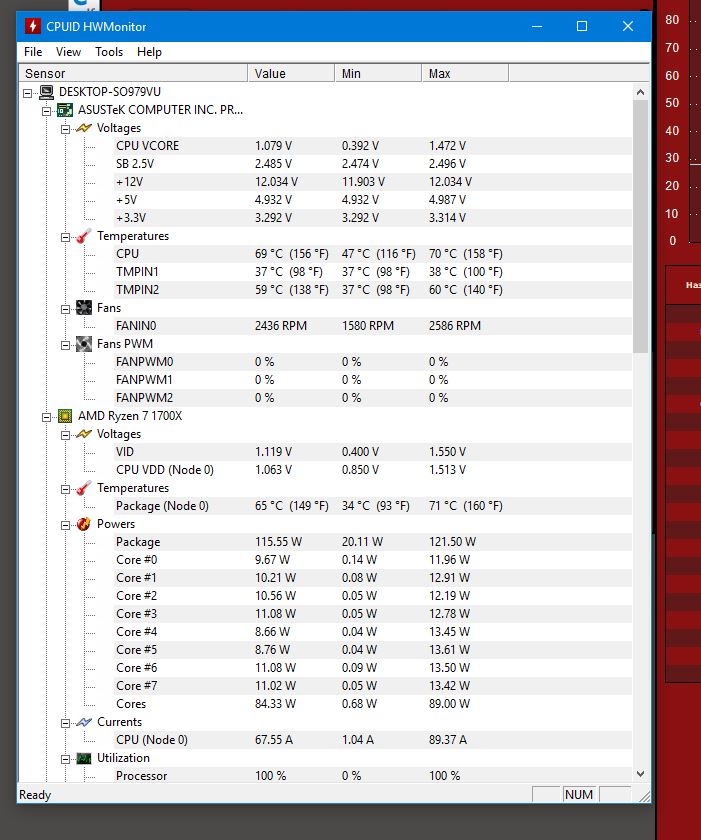Click the Ryzen Temperatures thermometer icon
Viewport: 701px width, 840px height.
(84, 488)
